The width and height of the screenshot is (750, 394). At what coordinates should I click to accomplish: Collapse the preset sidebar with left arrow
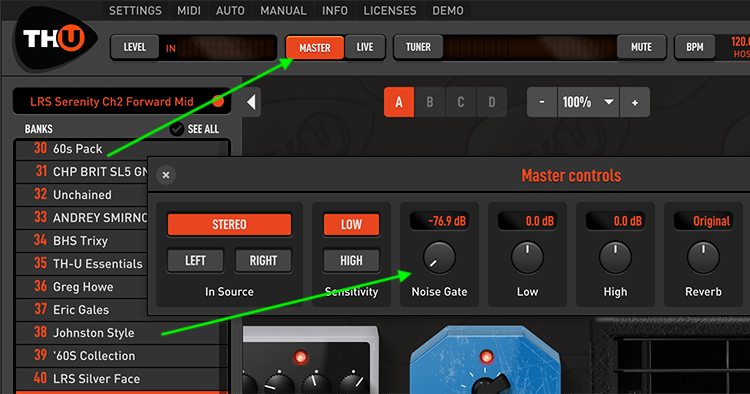point(252,102)
